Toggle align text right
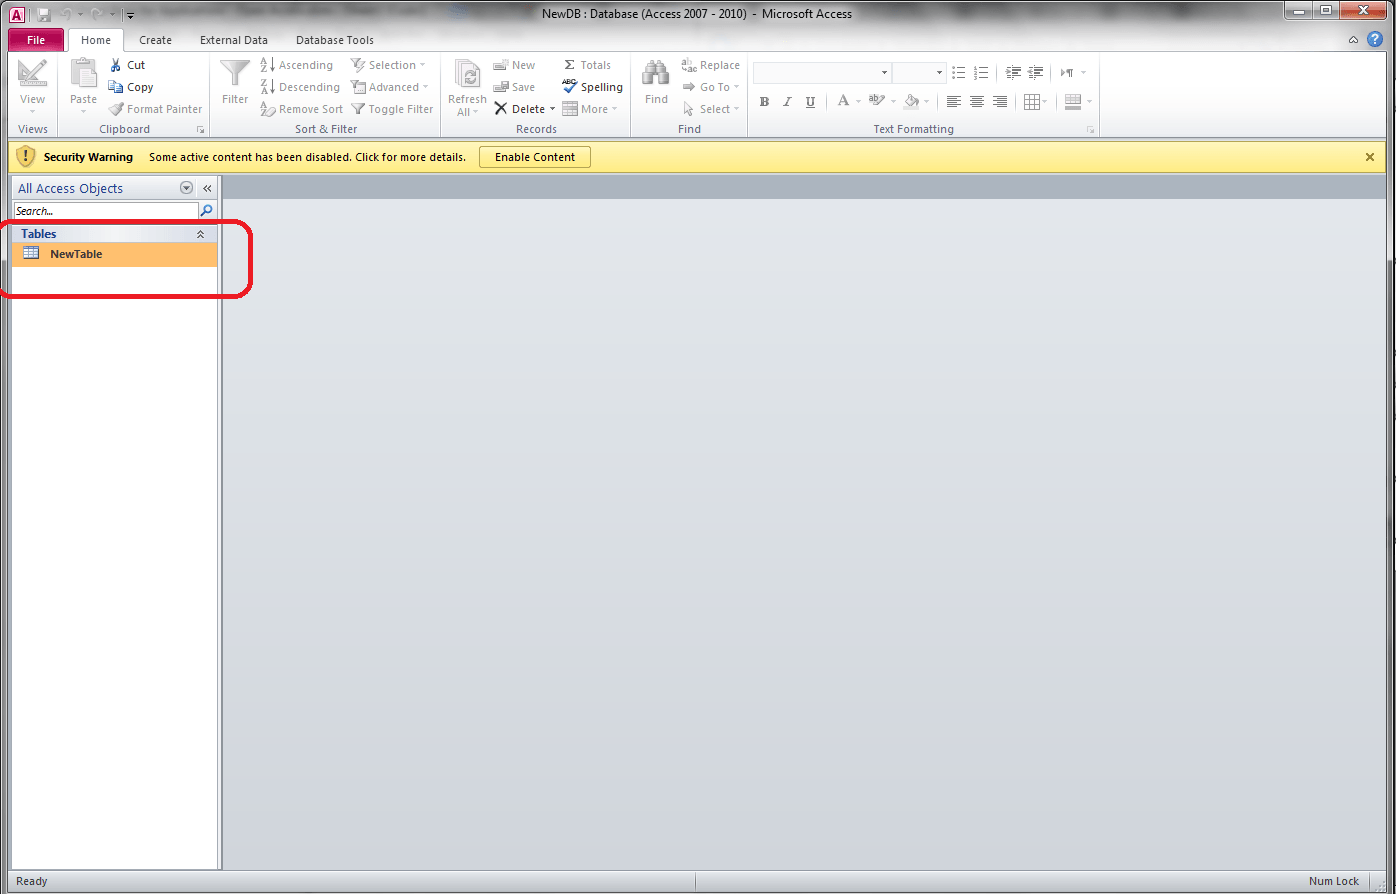The width and height of the screenshot is (1396, 894). tap(999, 101)
